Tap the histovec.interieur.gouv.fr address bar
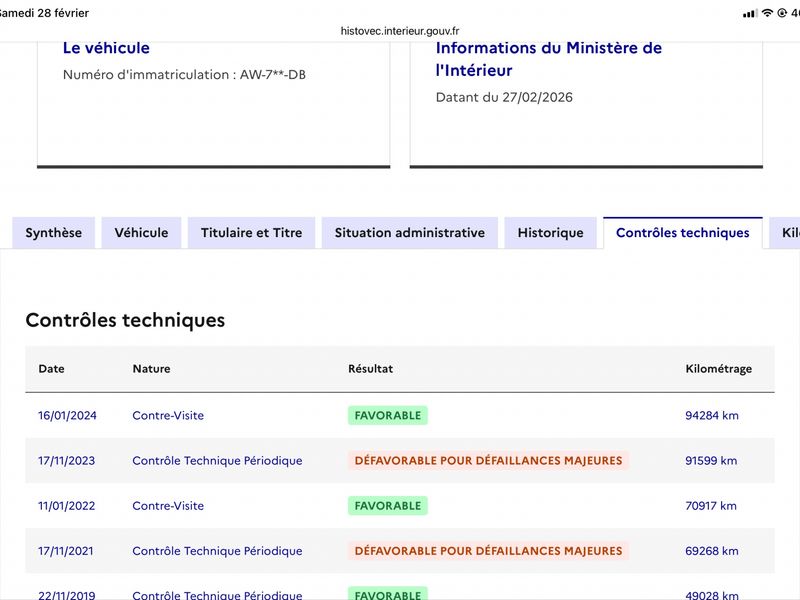This screenshot has width=800, height=600. tap(400, 31)
